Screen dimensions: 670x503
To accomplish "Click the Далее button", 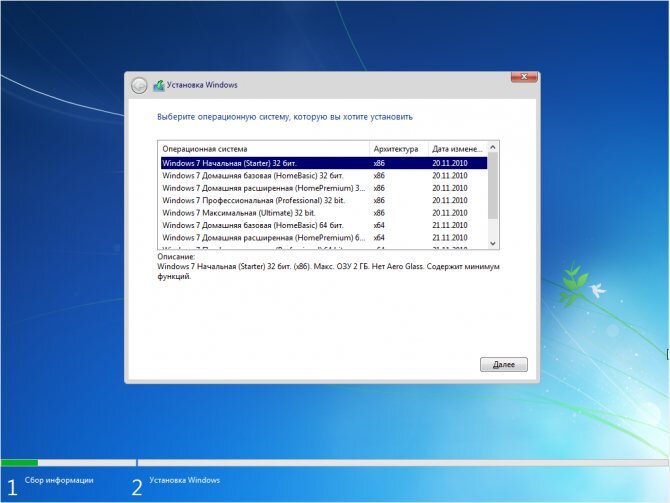I will tap(504, 365).
